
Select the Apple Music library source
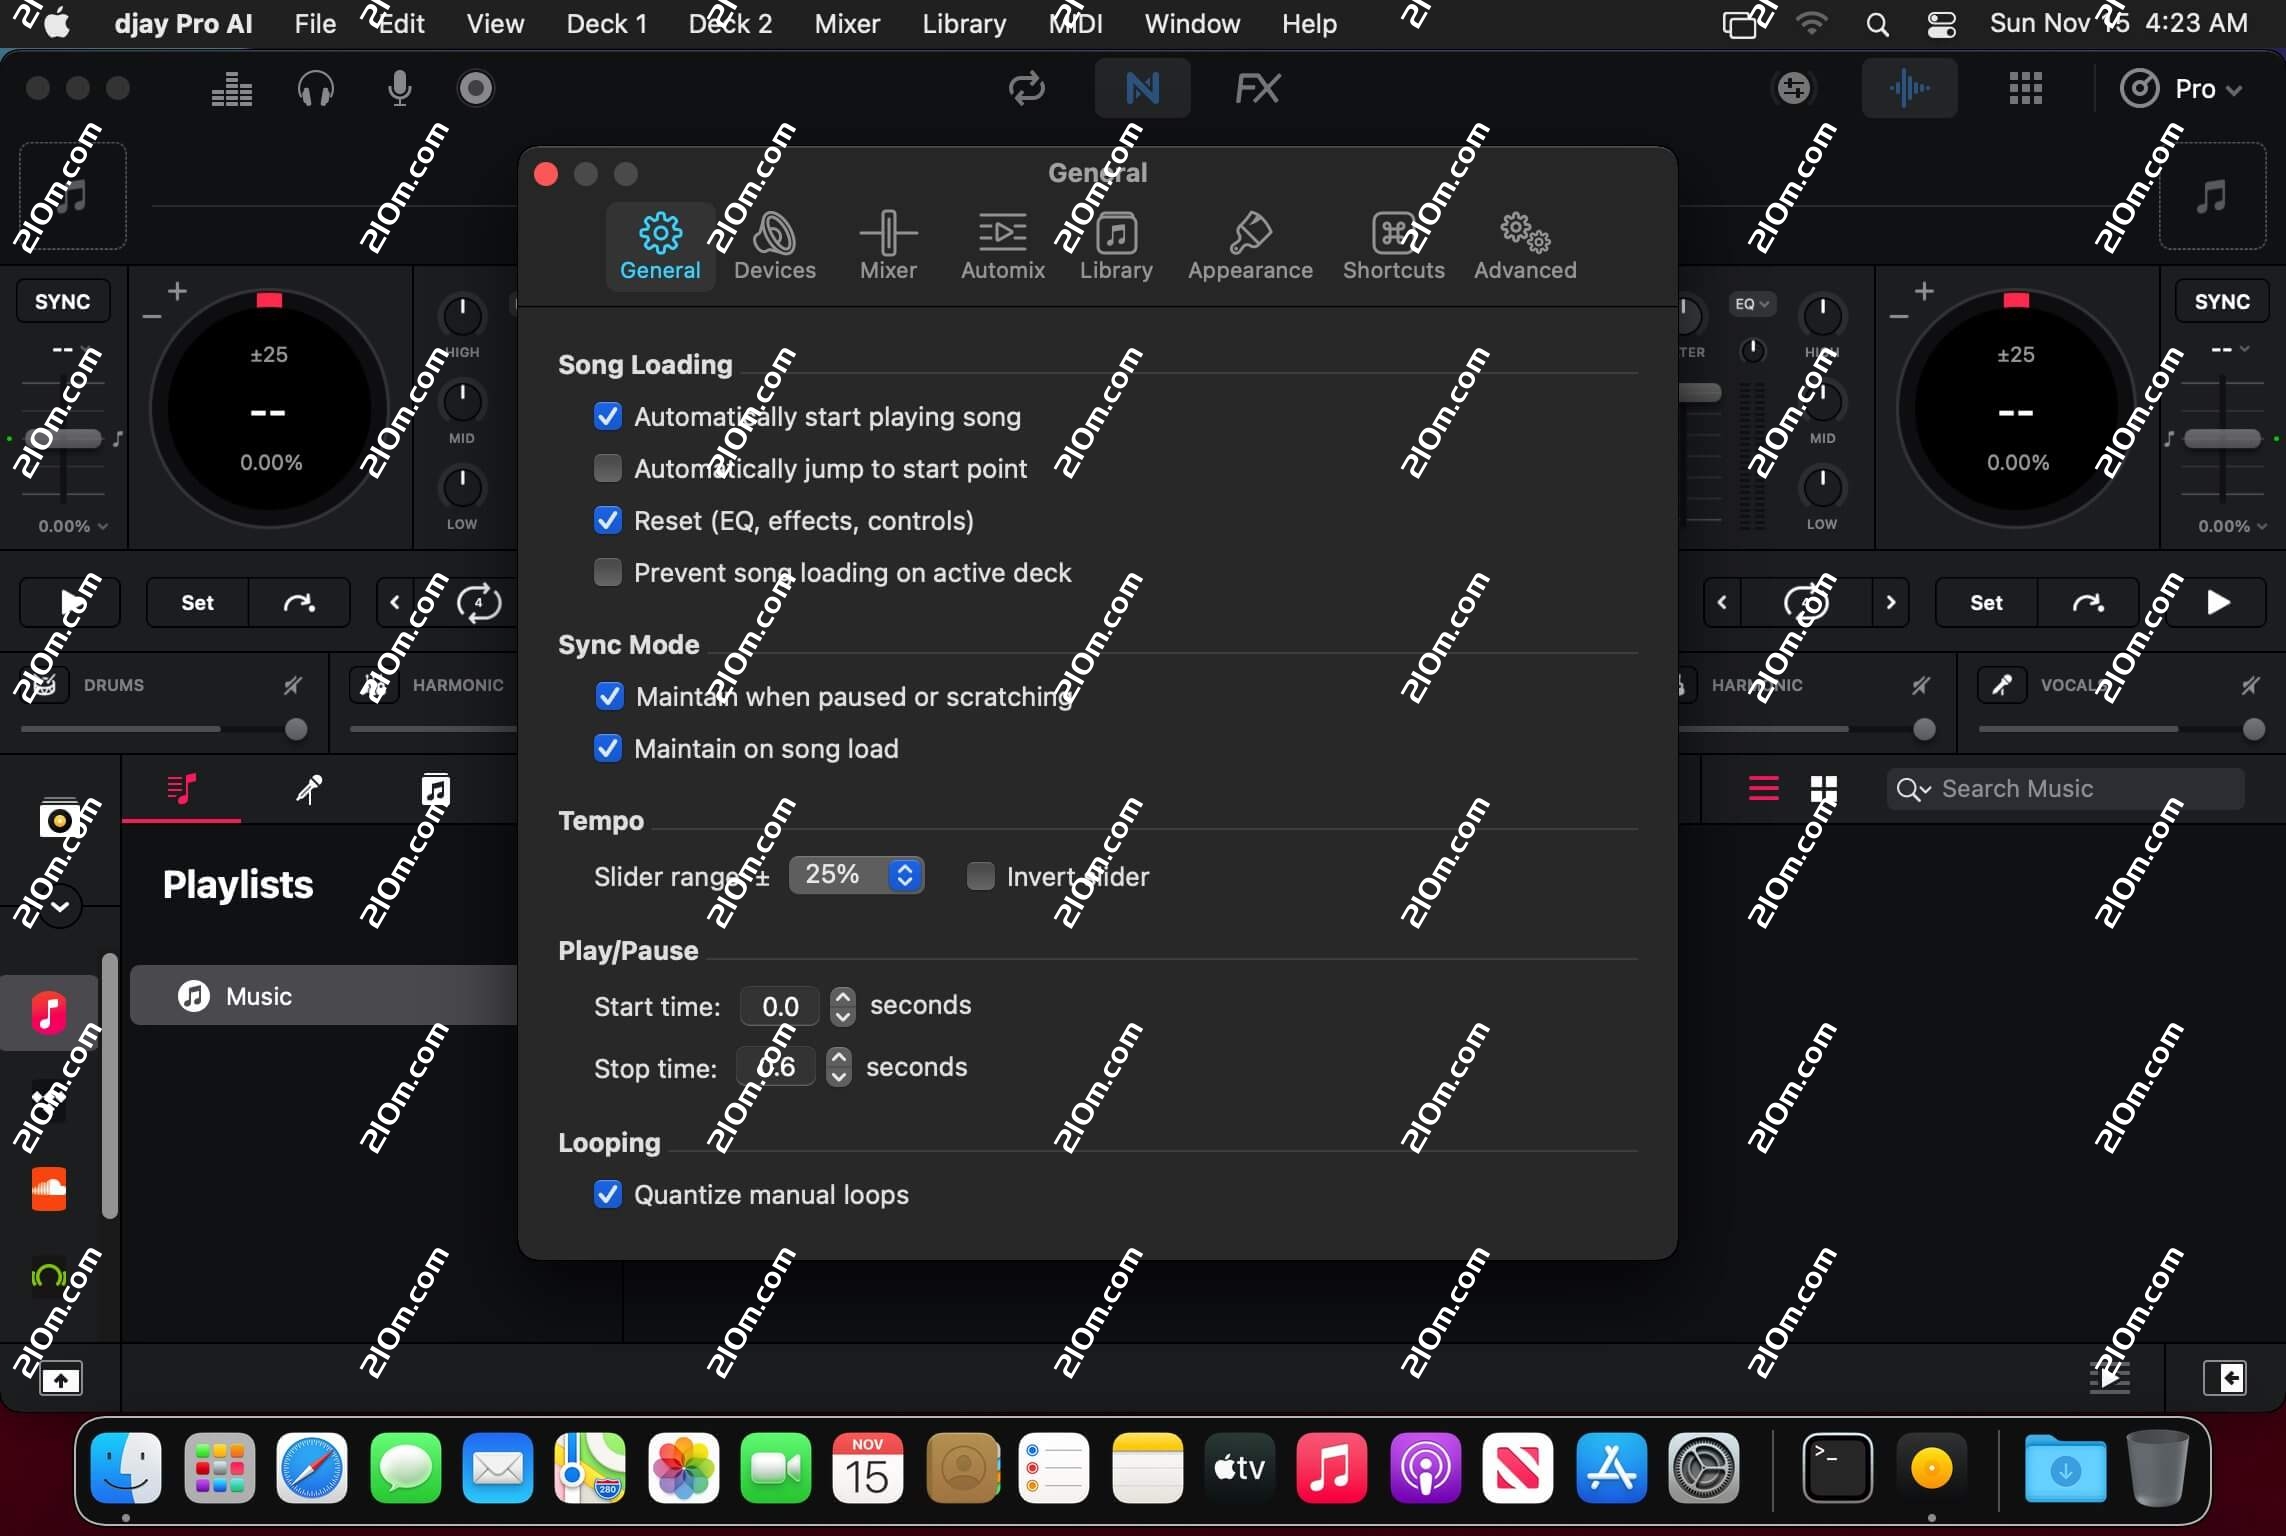[x=48, y=1013]
